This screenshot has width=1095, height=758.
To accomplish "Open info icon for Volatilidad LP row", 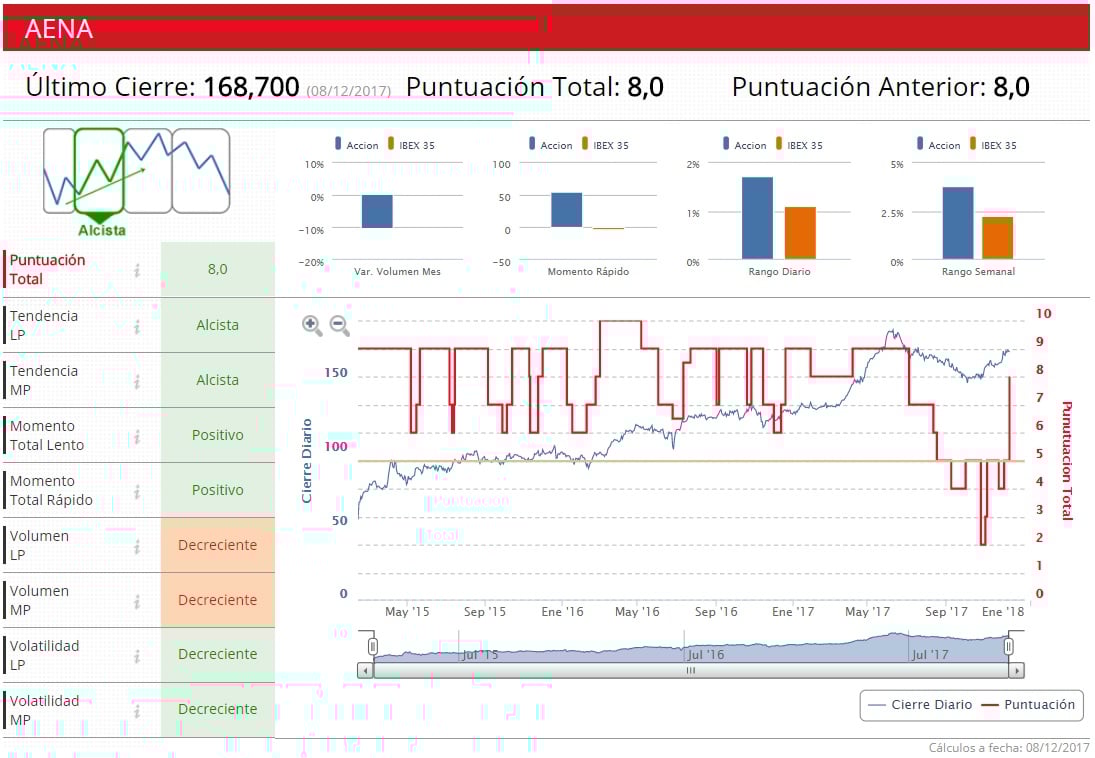I will click(x=137, y=655).
